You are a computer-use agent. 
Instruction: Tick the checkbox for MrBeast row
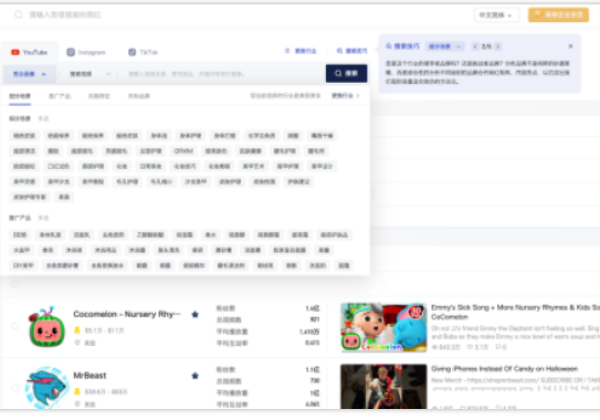15,387
